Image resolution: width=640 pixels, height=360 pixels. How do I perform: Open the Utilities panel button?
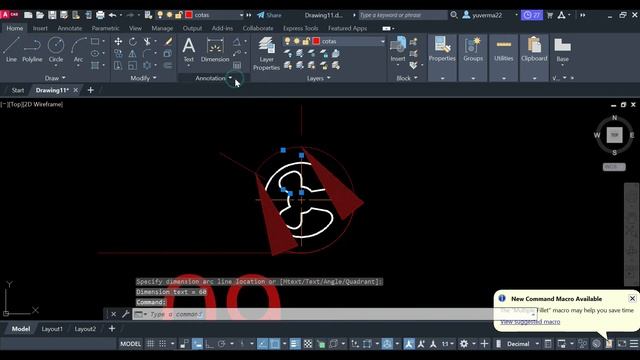(x=504, y=49)
